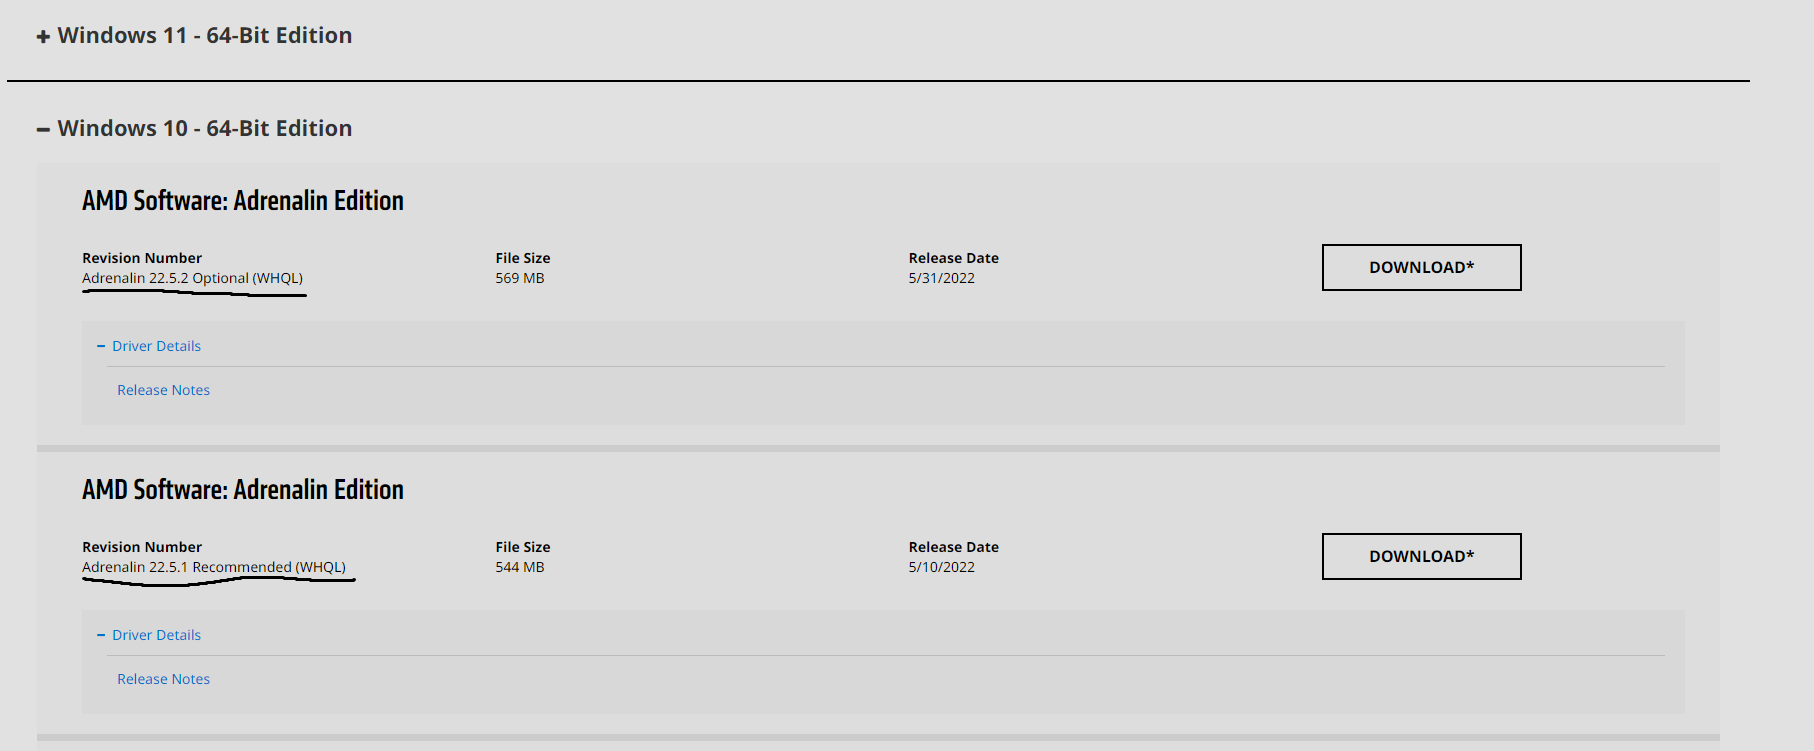This screenshot has width=1814, height=751.
Task: Click the 569 MB file size value
Action: tap(520, 278)
